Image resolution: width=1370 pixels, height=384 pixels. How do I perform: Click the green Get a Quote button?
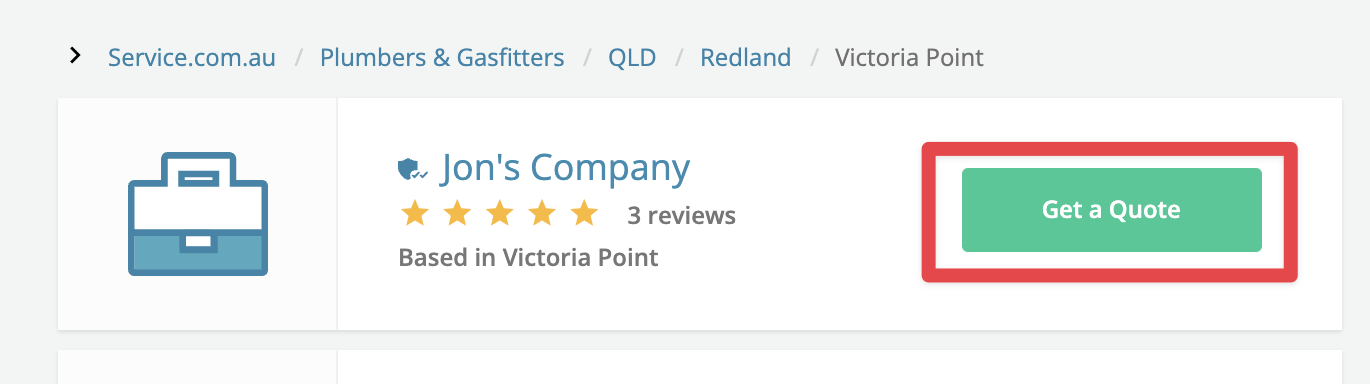tap(1111, 210)
